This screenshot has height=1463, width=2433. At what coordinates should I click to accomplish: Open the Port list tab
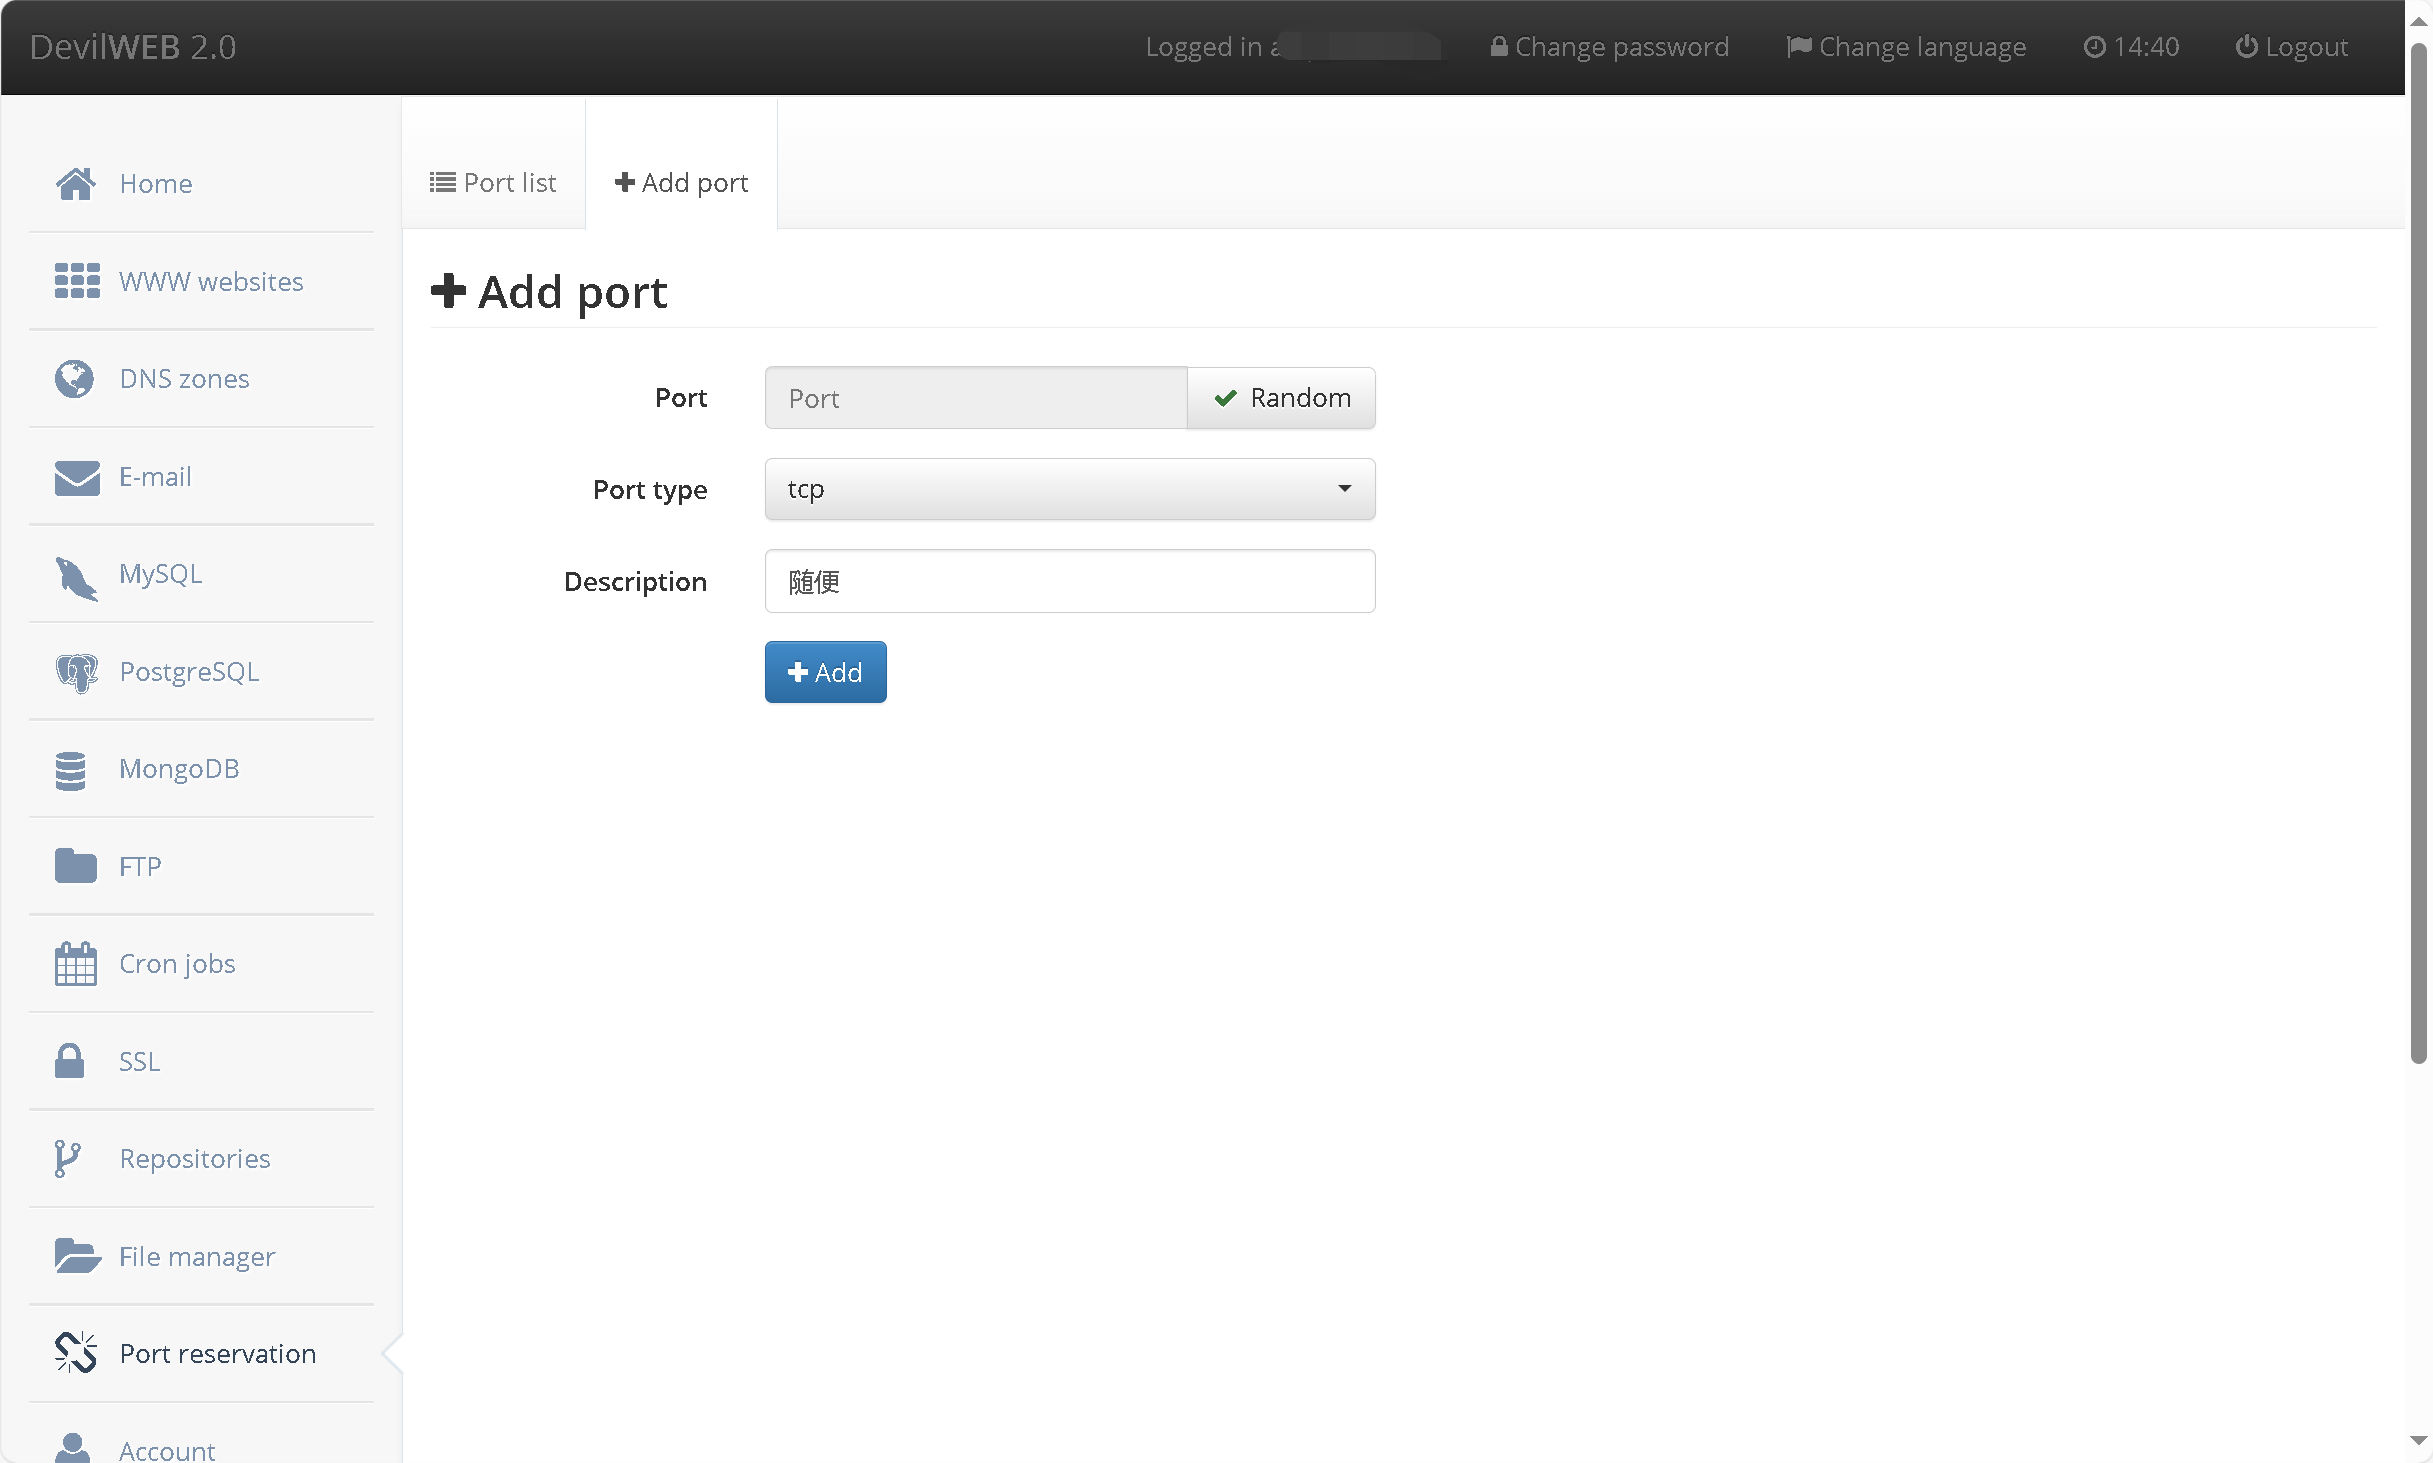pos(494,181)
